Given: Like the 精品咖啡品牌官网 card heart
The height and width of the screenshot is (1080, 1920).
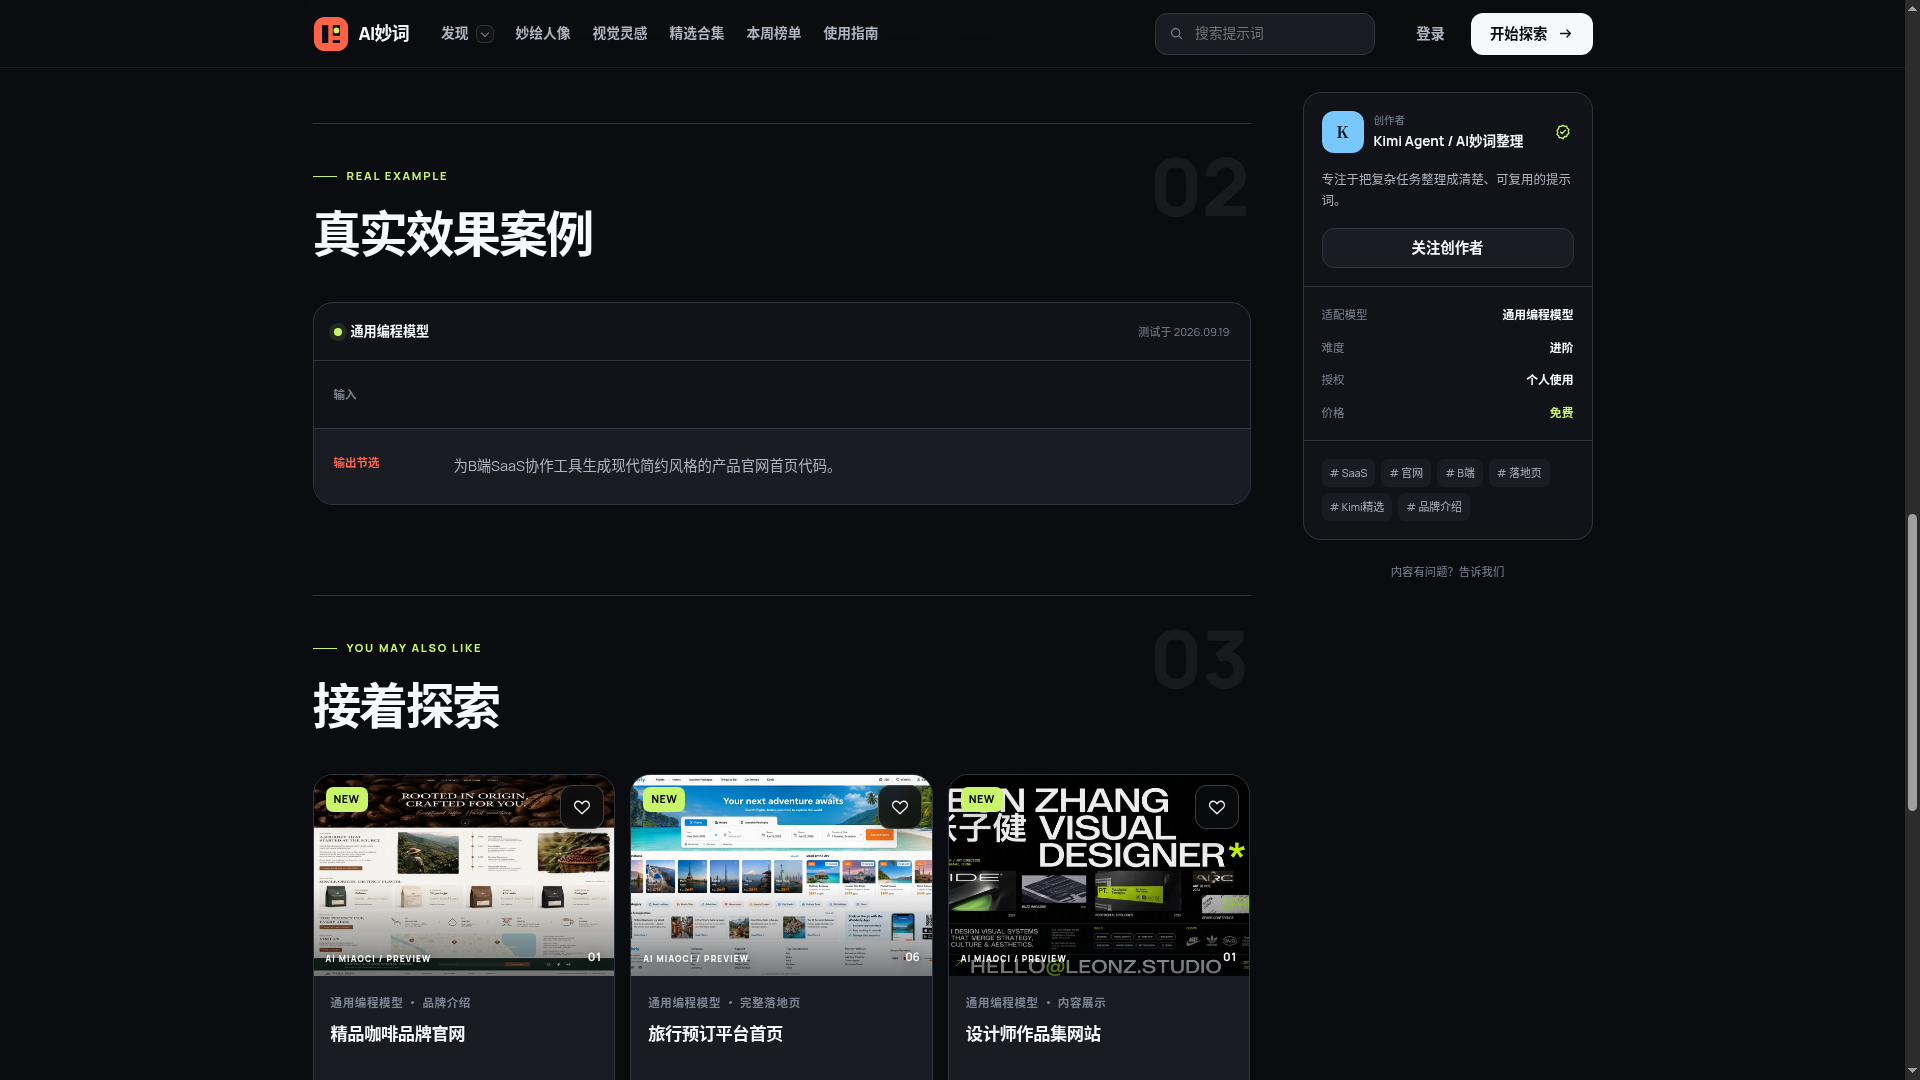Looking at the screenshot, I should (582, 807).
